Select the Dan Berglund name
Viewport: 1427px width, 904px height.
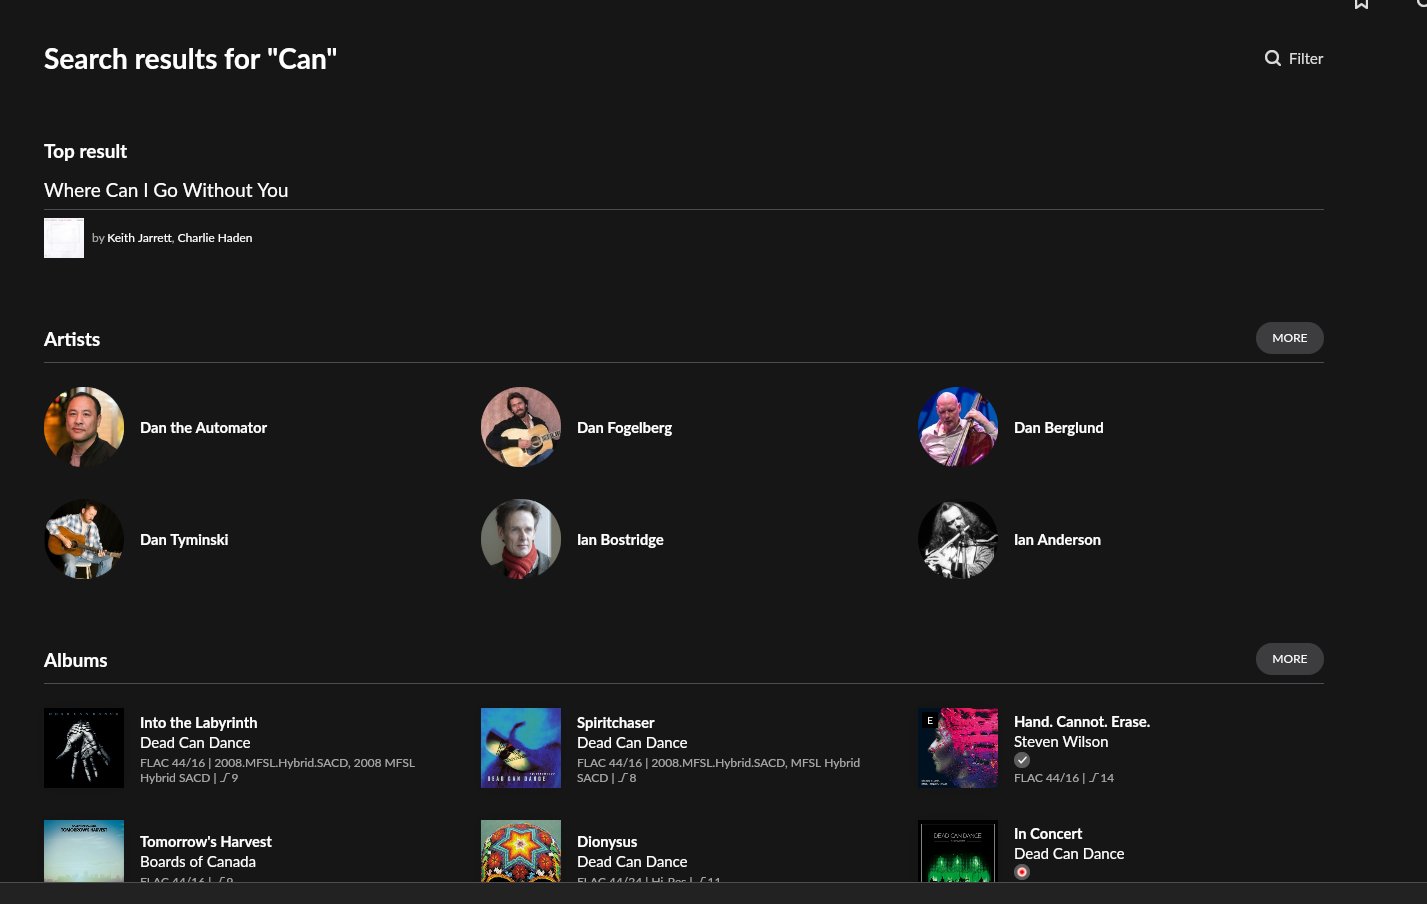(1059, 428)
